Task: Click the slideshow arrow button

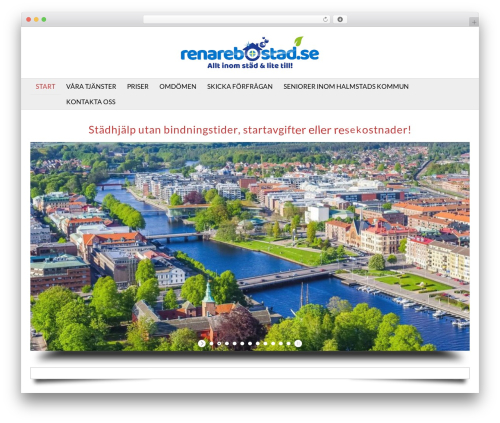Action: tap(202, 343)
